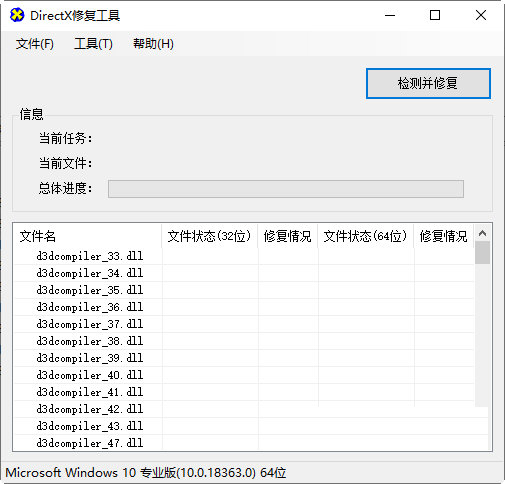505x484 pixels.
Task: Click the DirectX repair tool title icon
Action: point(17,15)
